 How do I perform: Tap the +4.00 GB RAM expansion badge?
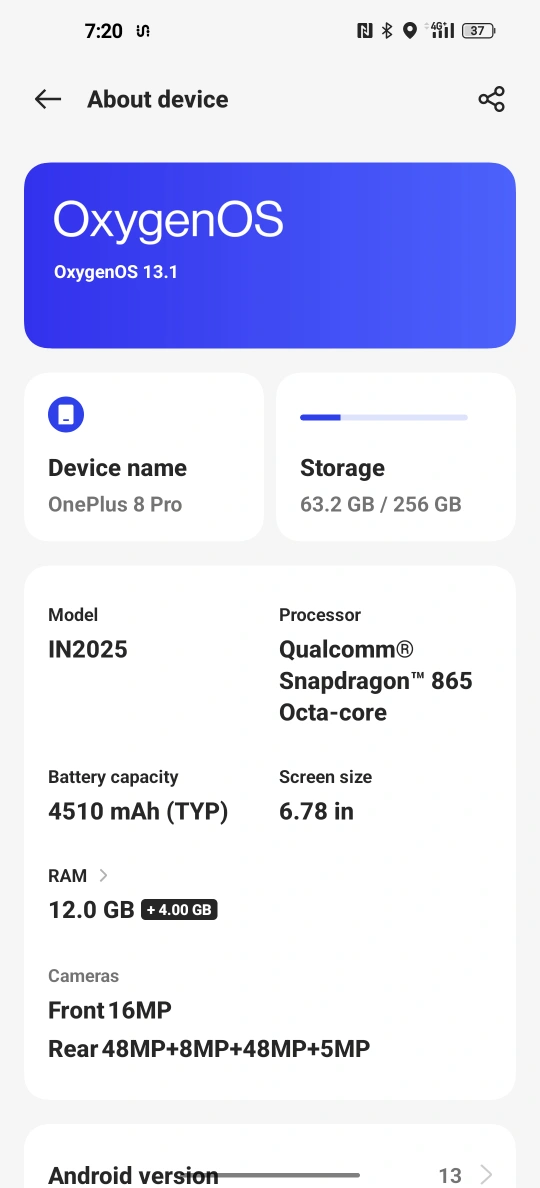coord(179,910)
